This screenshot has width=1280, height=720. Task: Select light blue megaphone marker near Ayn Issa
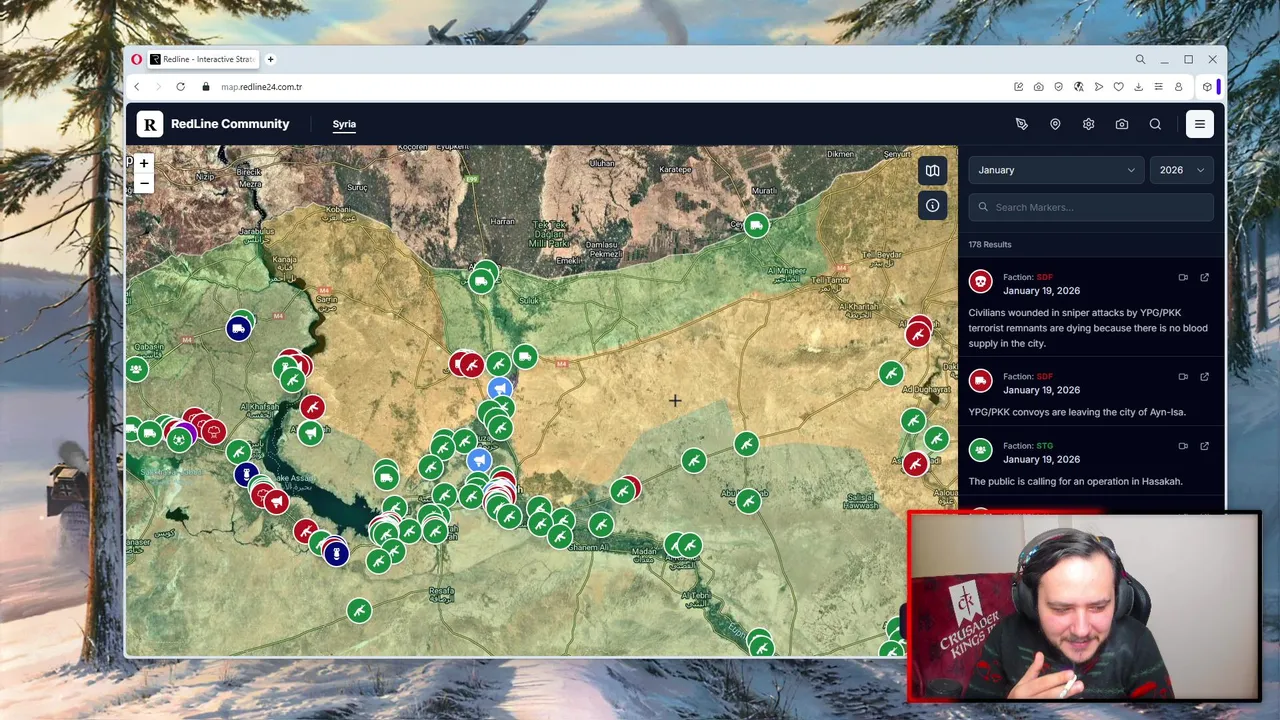click(x=500, y=389)
